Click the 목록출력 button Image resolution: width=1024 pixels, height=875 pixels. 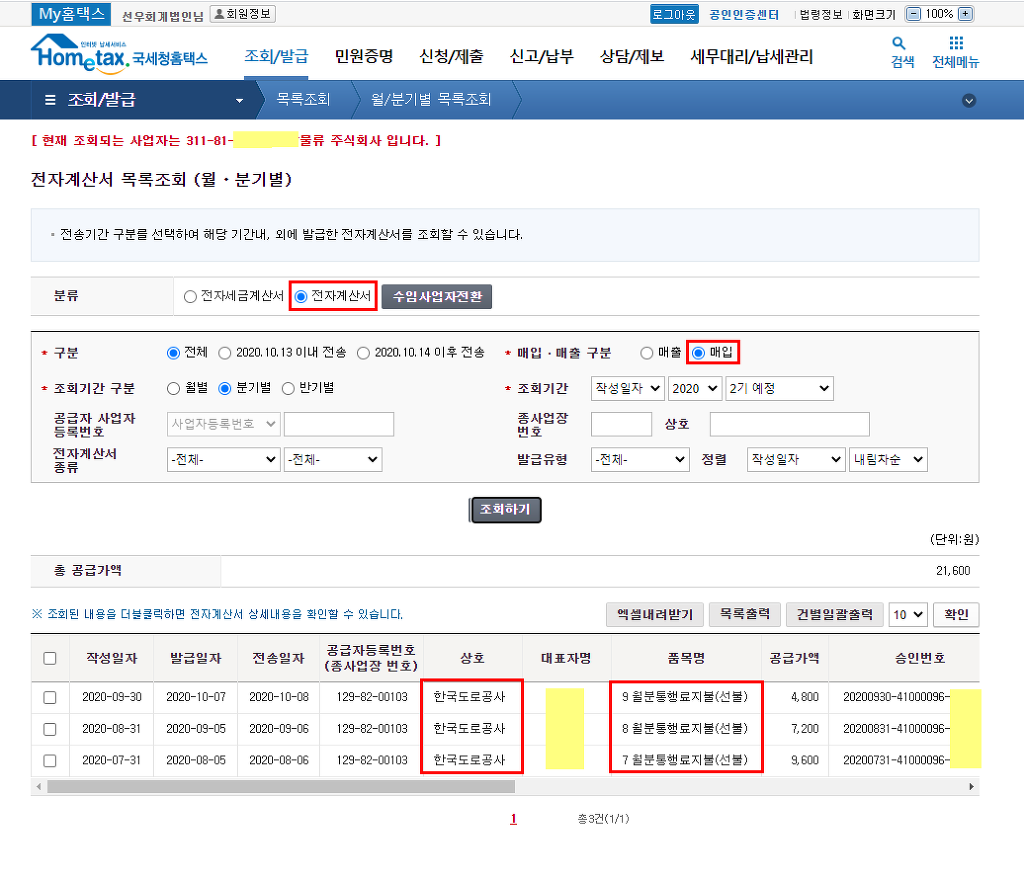coord(744,614)
